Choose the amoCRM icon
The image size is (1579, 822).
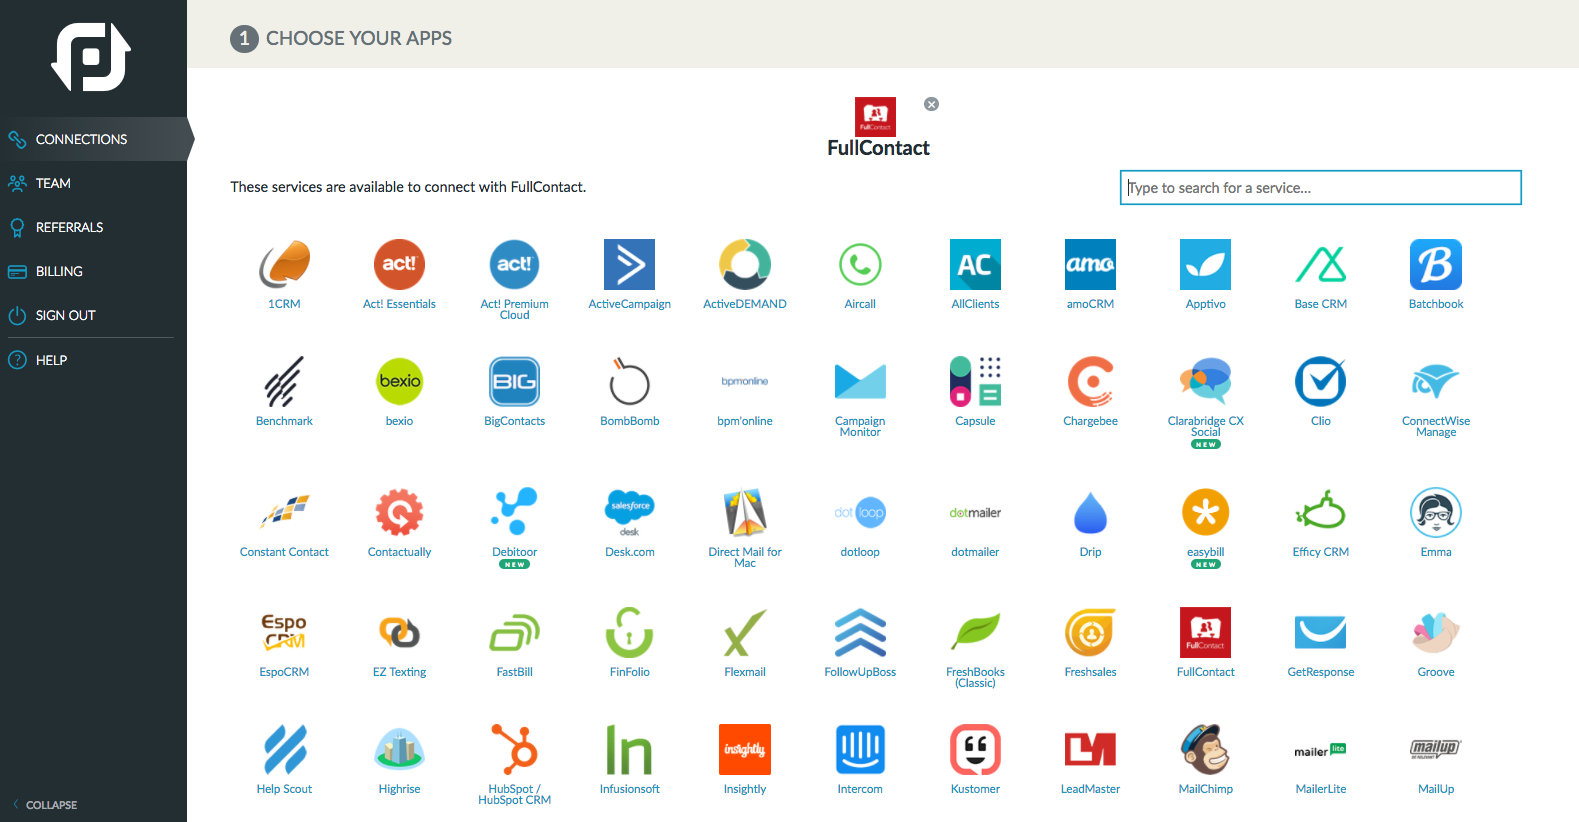click(1090, 264)
